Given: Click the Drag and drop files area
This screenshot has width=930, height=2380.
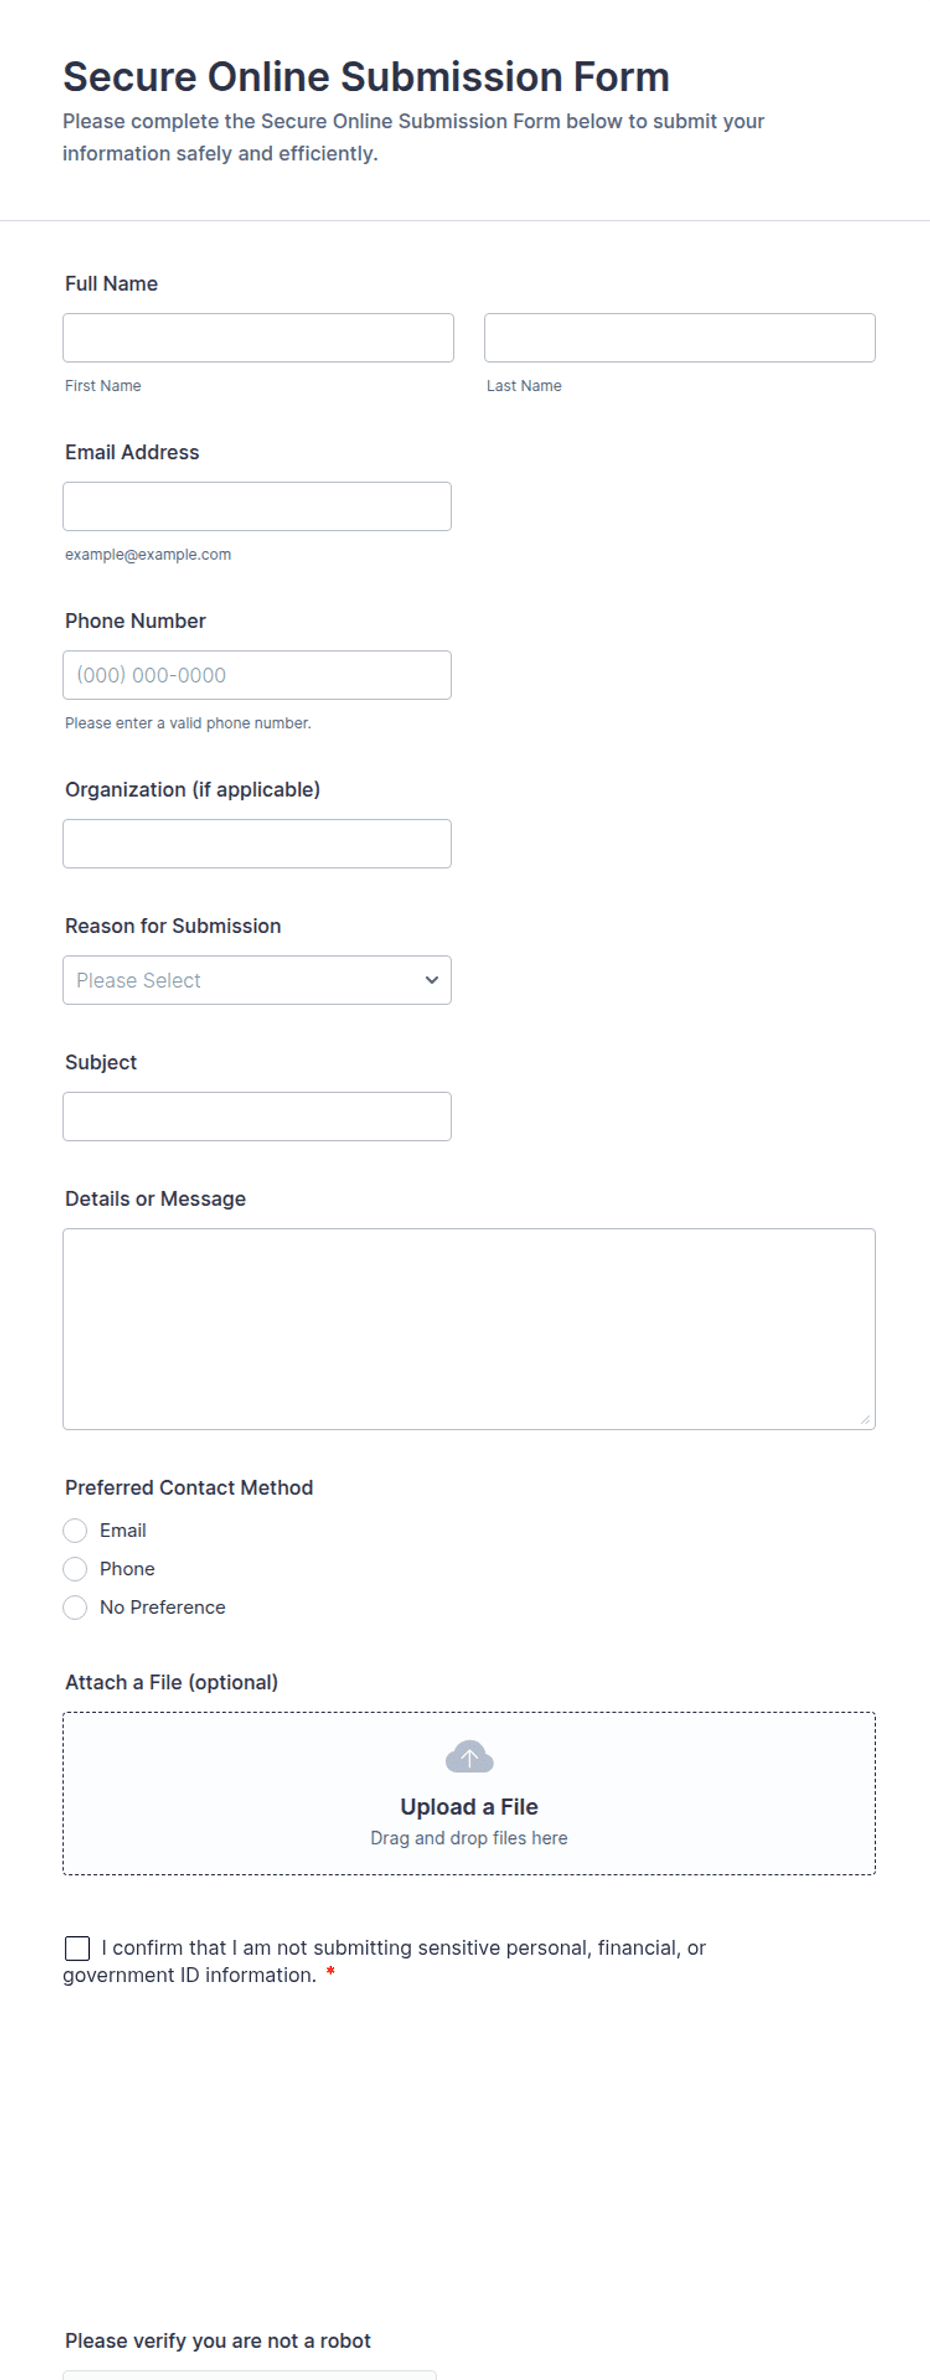Looking at the screenshot, I should (x=469, y=1794).
